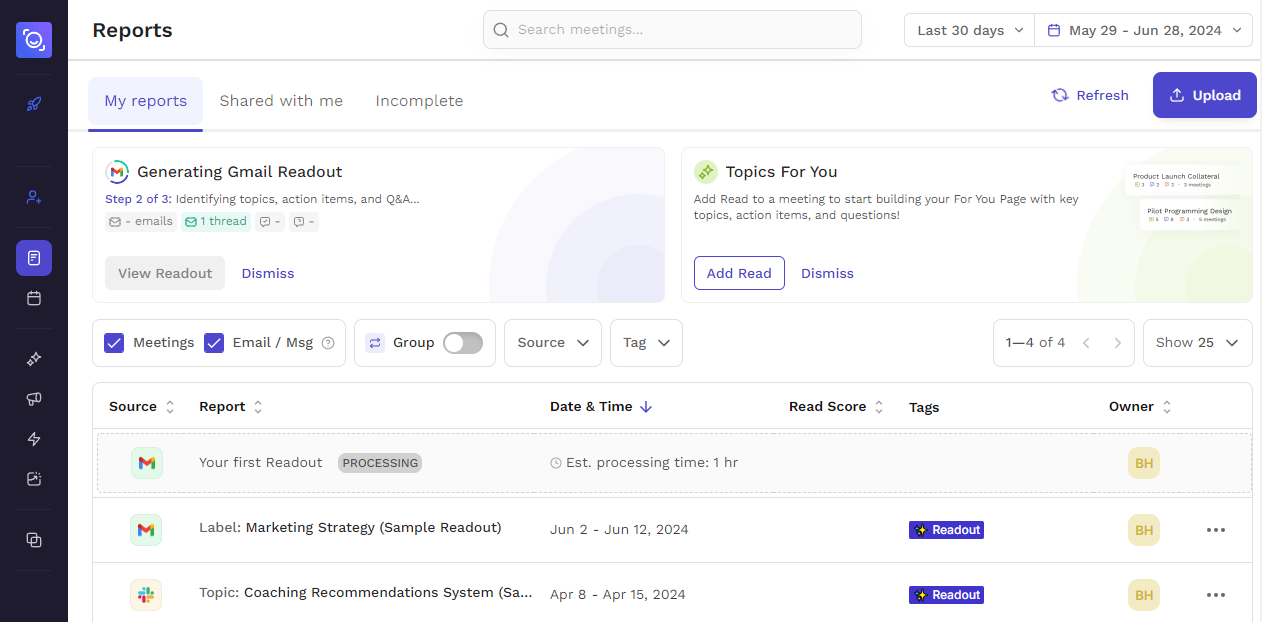Switch to the Shared with me tab
Image resolution: width=1262 pixels, height=622 pixels.
(281, 101)
